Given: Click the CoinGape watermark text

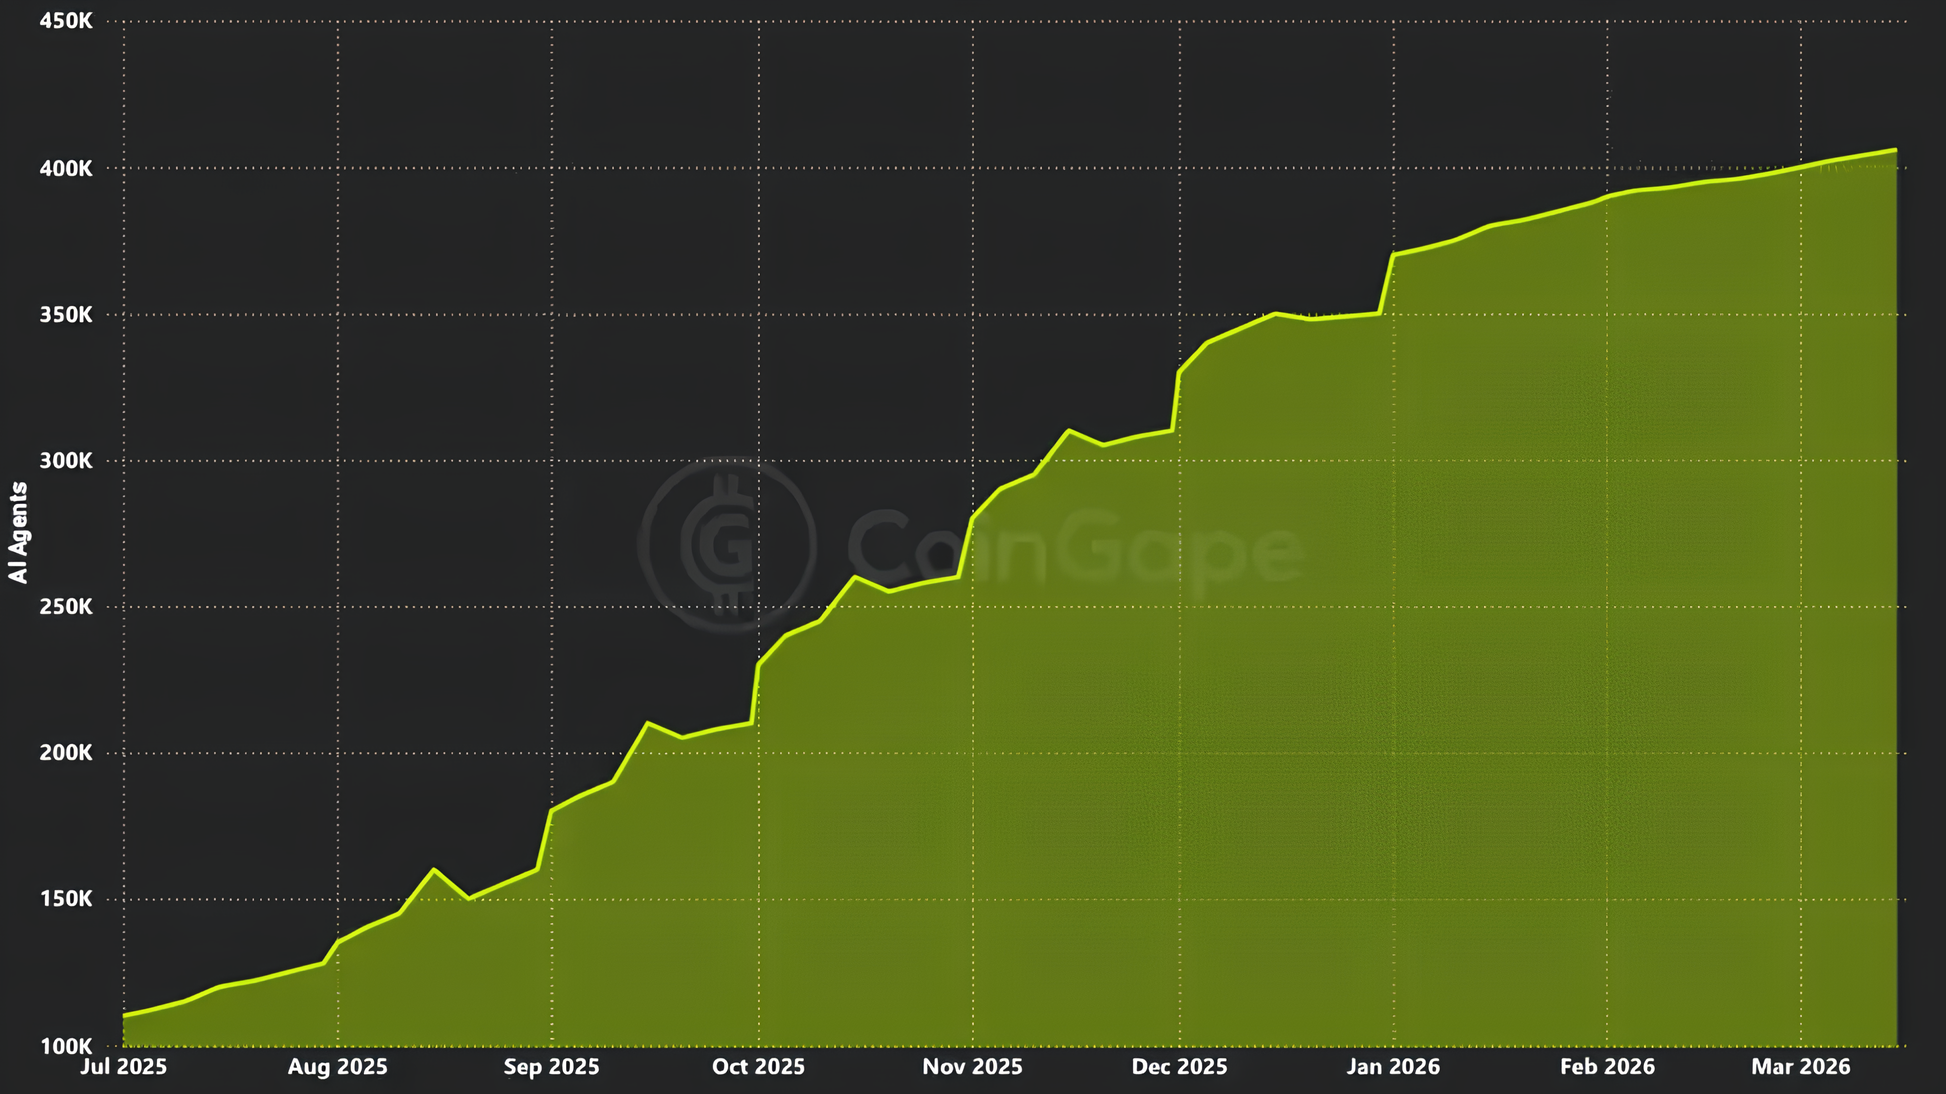Looking at the screenshot, I should [x=1075, y=547].
